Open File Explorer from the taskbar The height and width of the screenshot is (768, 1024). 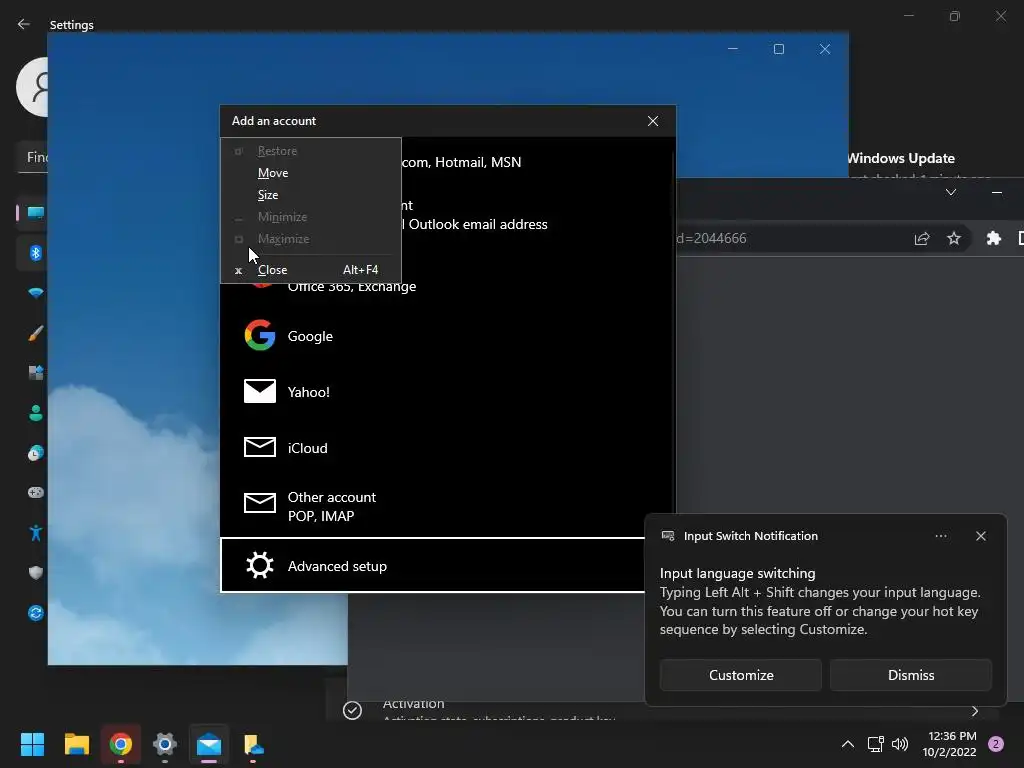click(x=76, y=744)
